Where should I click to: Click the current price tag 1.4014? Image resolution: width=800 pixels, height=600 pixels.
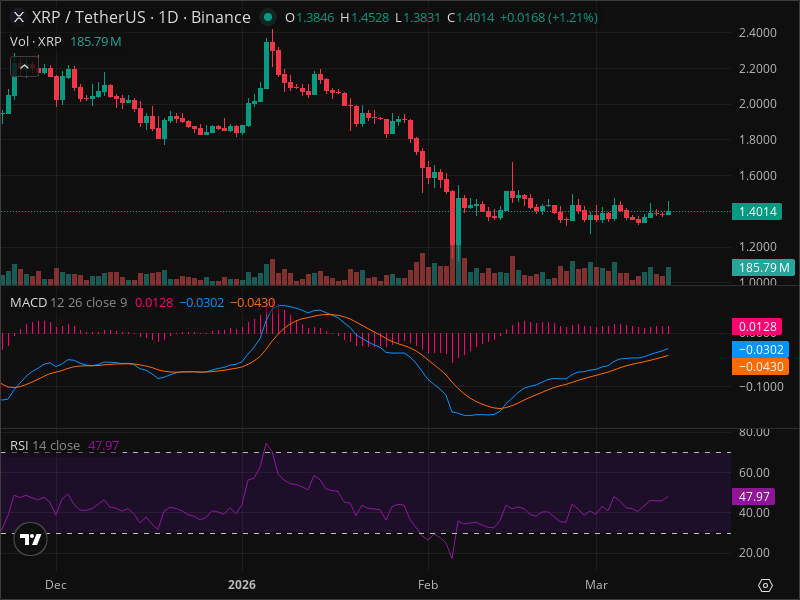coord(757,211)
